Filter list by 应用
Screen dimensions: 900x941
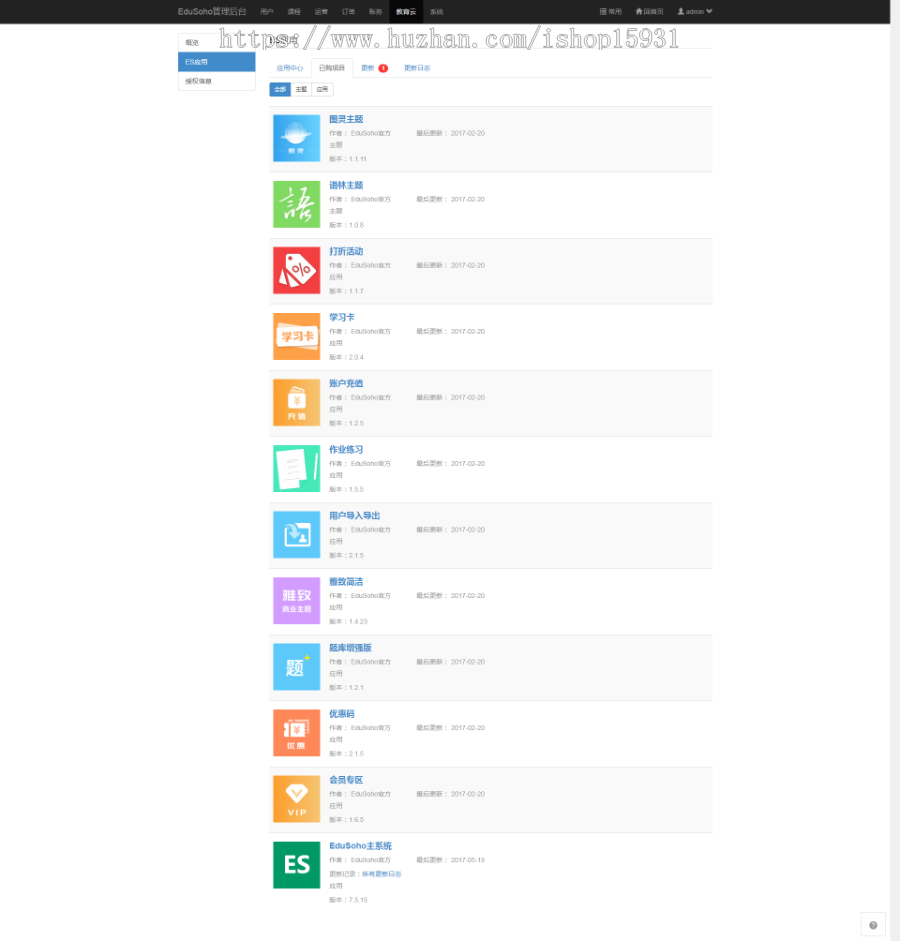tap(322, 89)
